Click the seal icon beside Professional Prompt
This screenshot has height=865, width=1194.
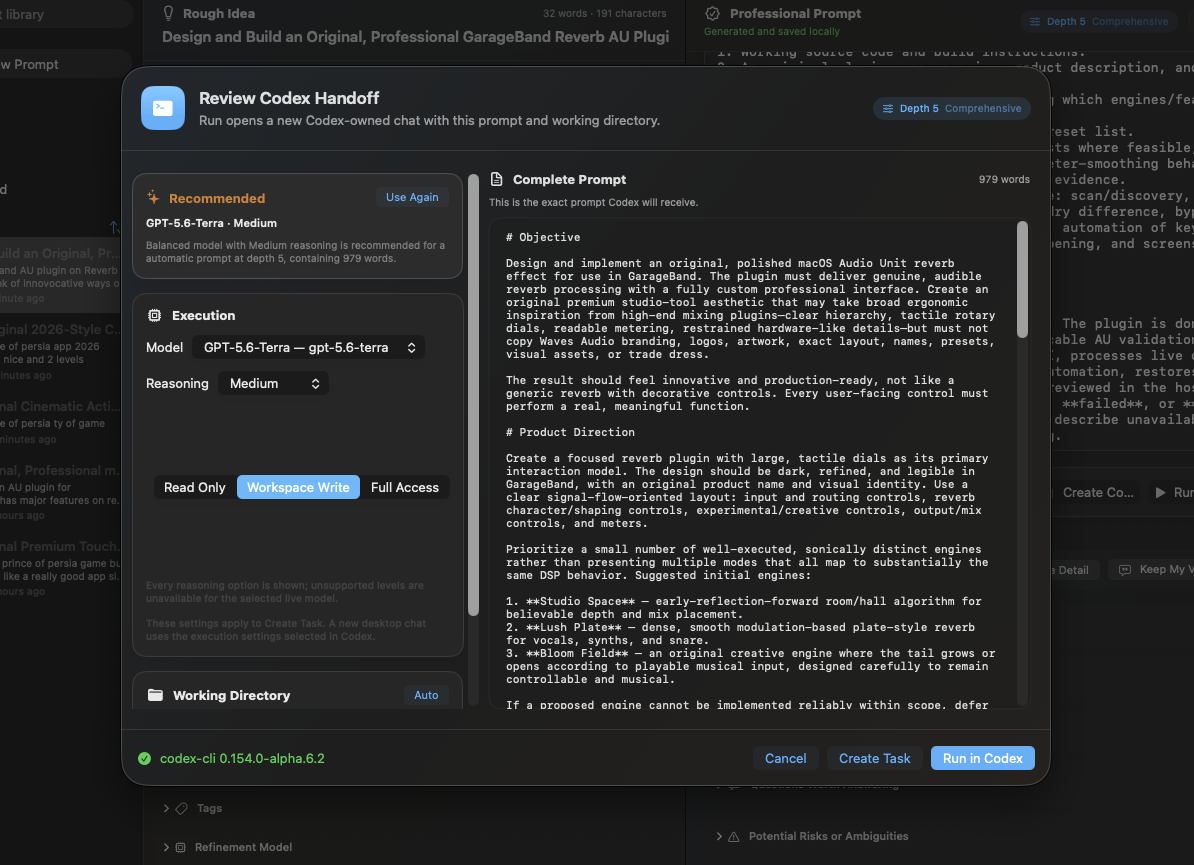(x=712, y=13)
